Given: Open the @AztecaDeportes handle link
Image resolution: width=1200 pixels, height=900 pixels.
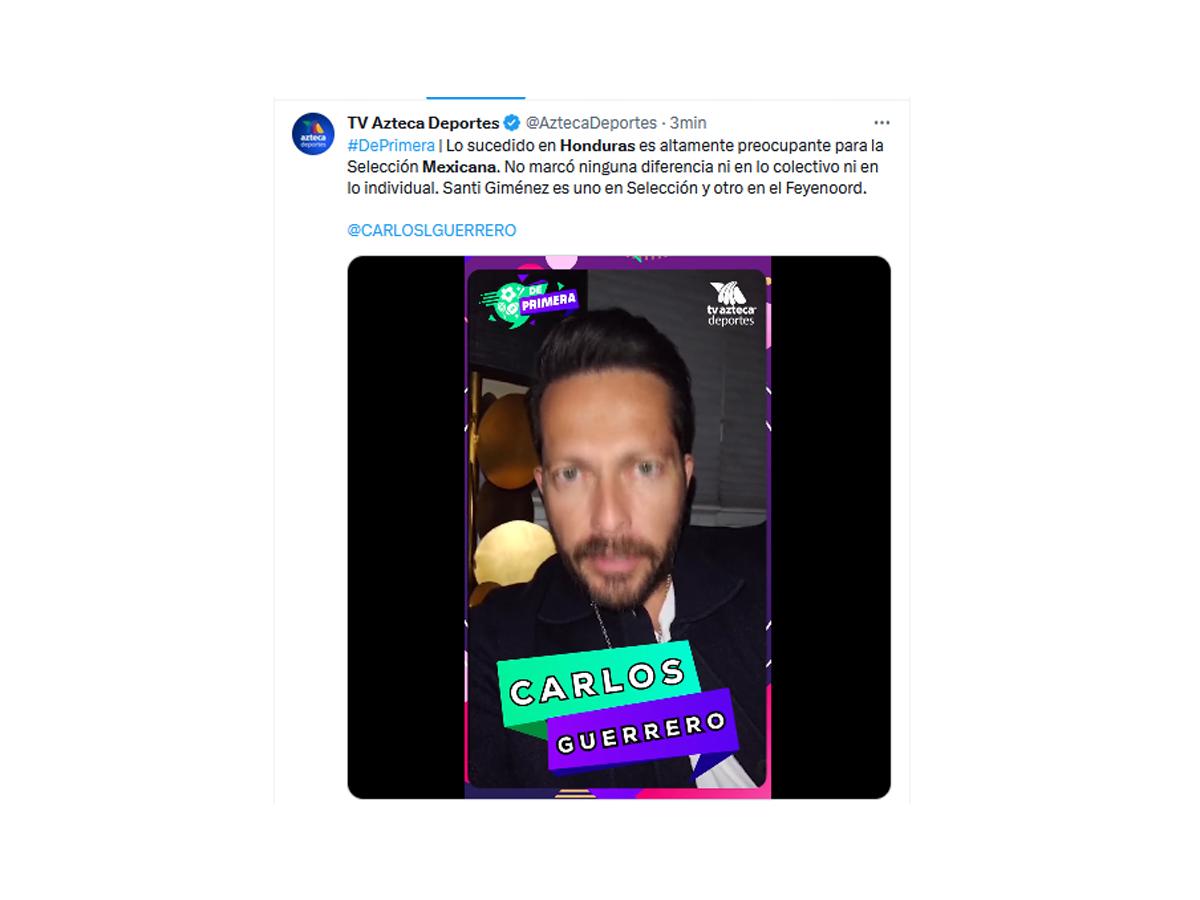Looking at the screenshot, I should tap(591, 123).
